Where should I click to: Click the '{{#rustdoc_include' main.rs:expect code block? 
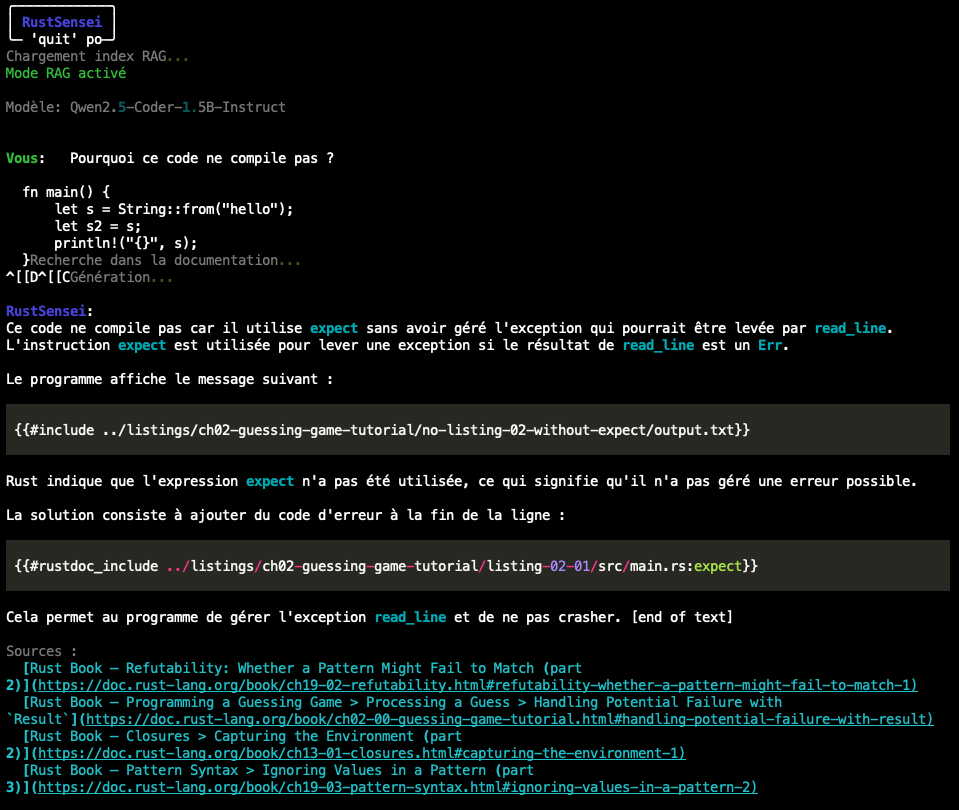point(478,565)
